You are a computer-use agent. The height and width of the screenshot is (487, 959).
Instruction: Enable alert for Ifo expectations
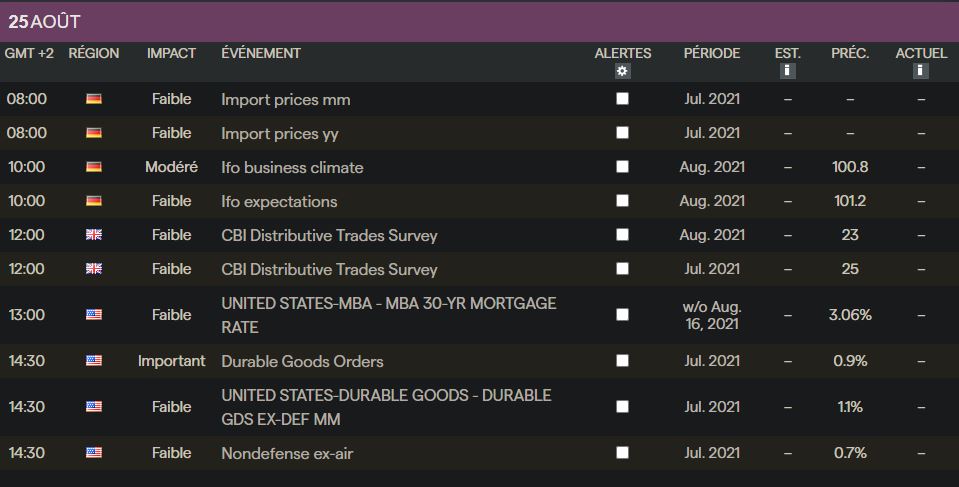tap(622, 201)
